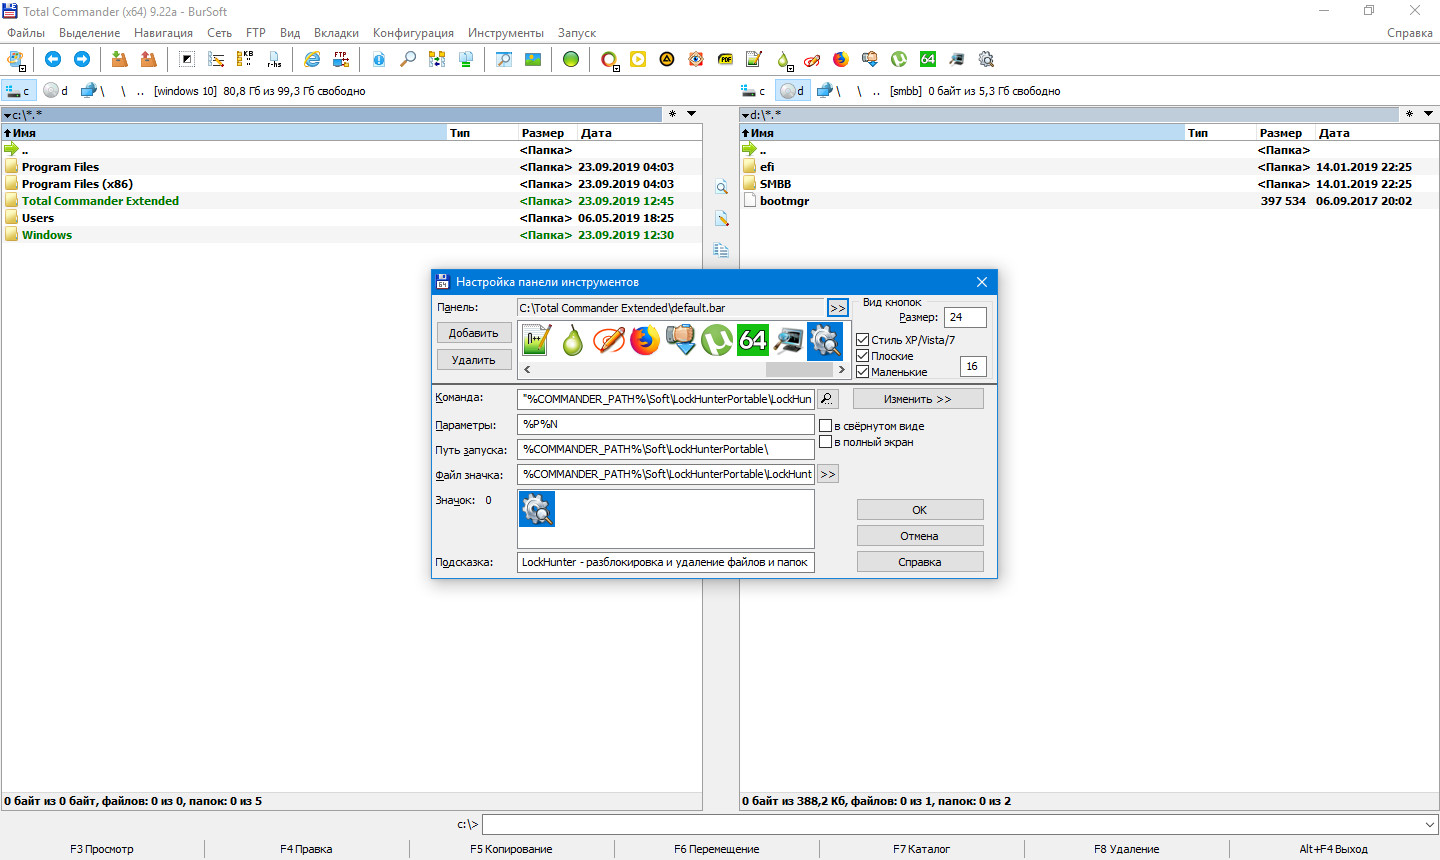
Task: Click the icon strip horizontal scrollbar thumb
Action: tap(799, 370)
